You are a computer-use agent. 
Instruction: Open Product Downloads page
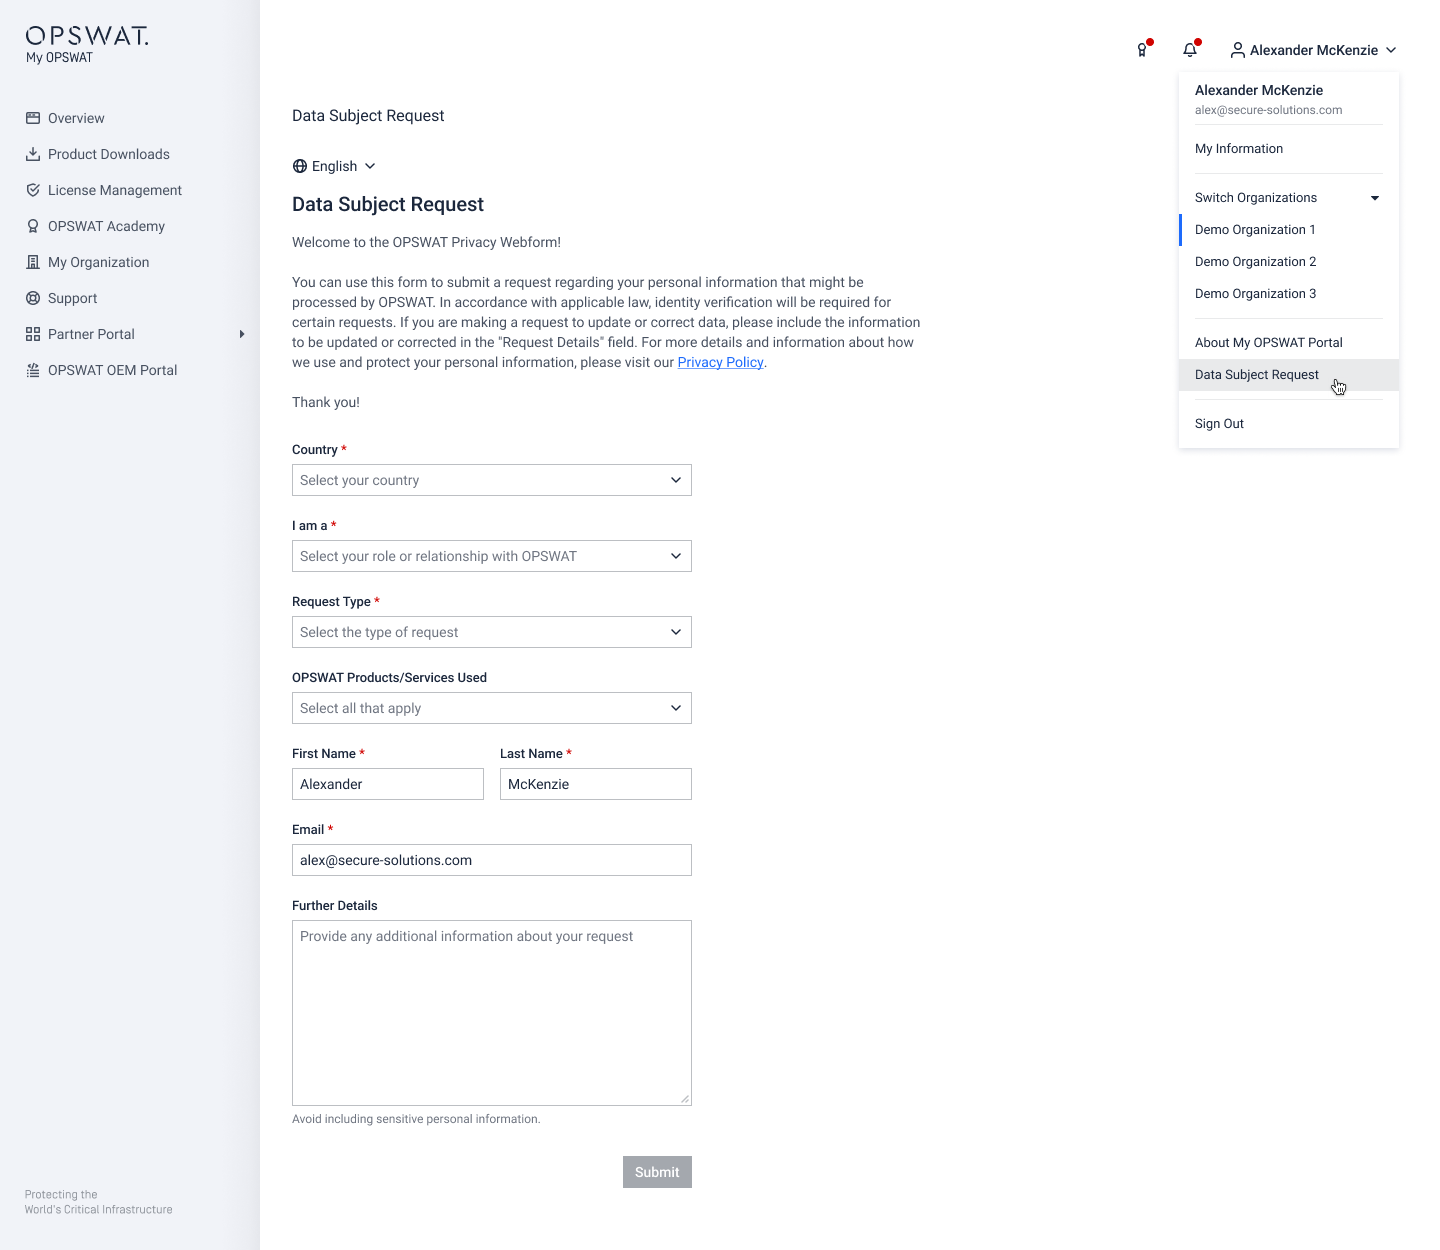tap(109, 154)
